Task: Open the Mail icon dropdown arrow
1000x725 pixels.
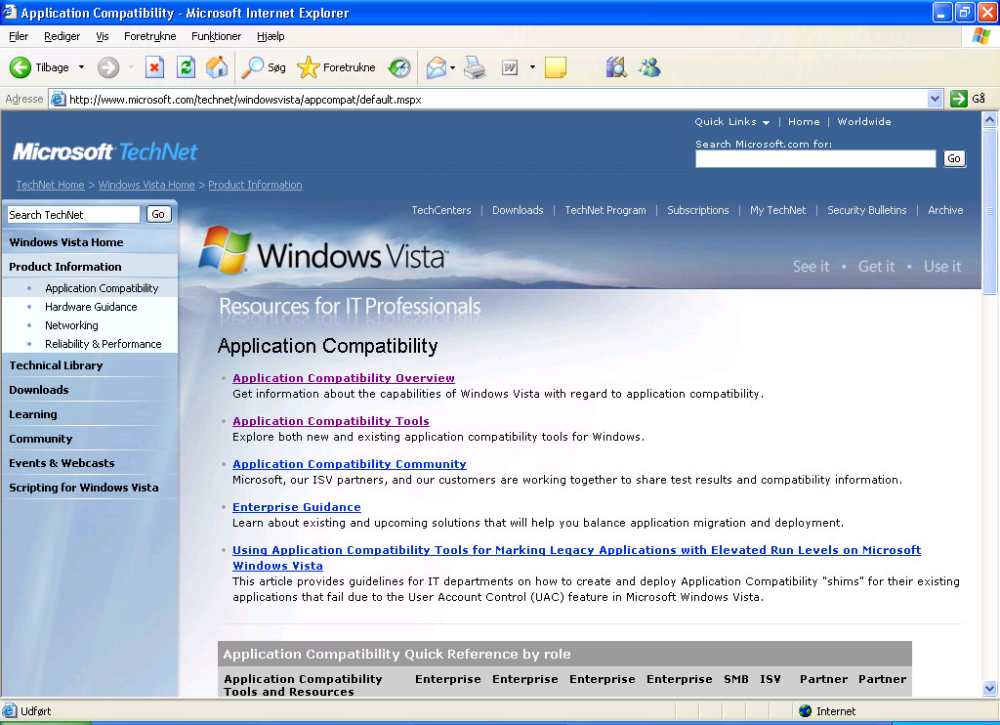Action: [453, 68]
